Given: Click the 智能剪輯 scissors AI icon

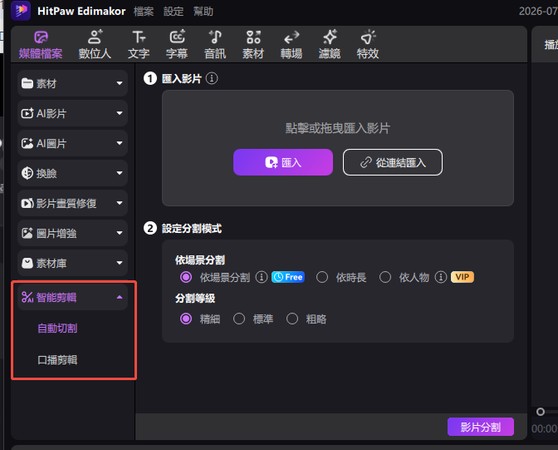Looking at the screenshot, I should click(27, 297).
